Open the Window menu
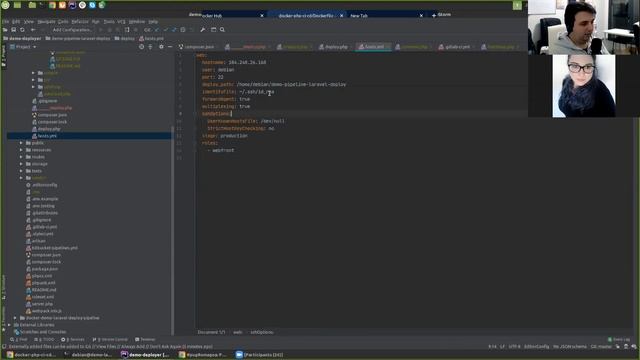640x360 pixels. 137,22
